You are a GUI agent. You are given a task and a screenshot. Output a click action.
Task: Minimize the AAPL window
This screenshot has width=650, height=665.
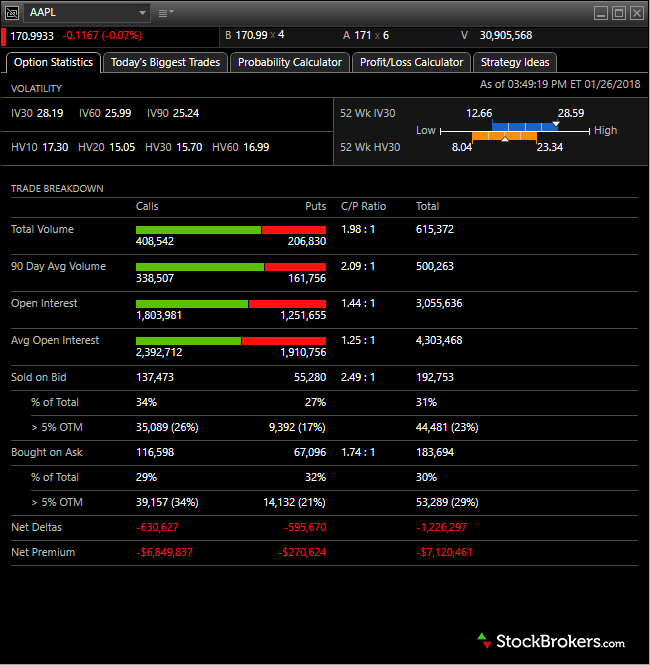click(x=600, y=13)
